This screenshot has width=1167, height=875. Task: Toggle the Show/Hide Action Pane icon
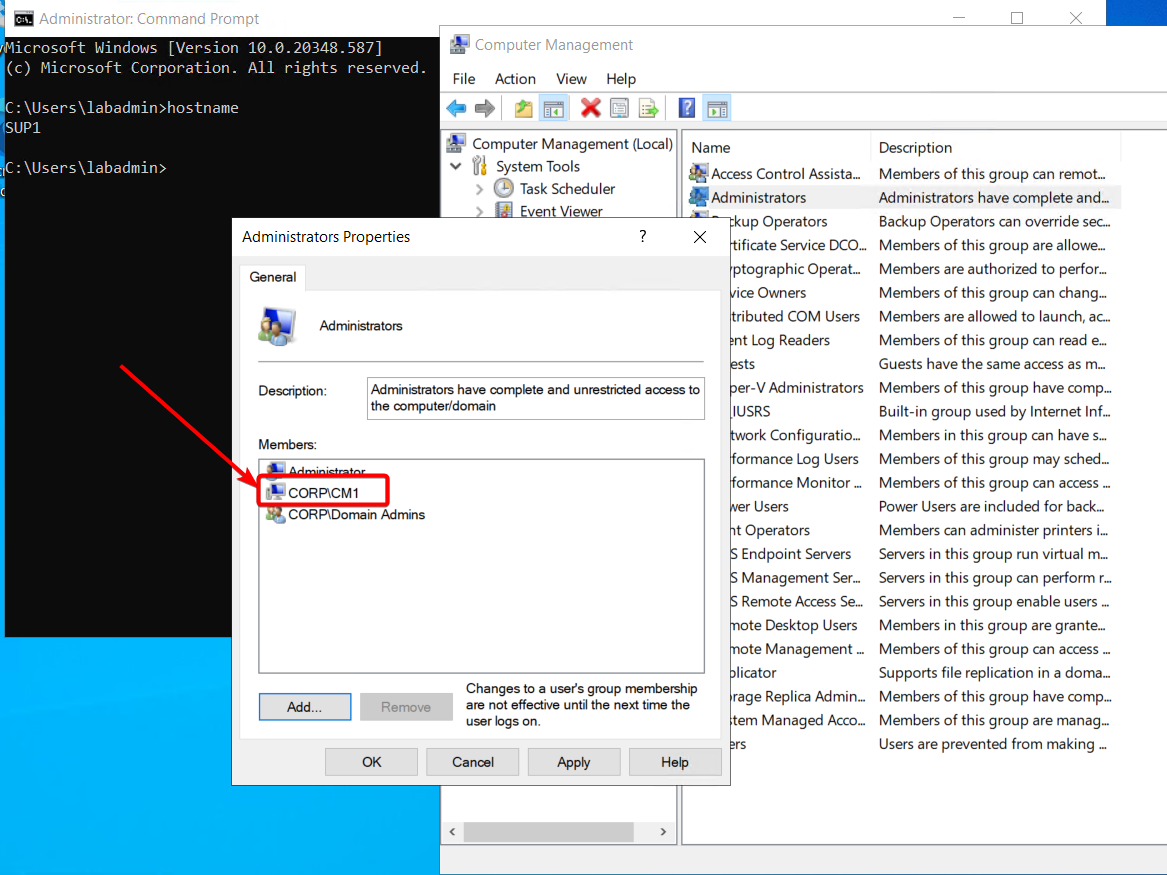[x=717, y=109]
